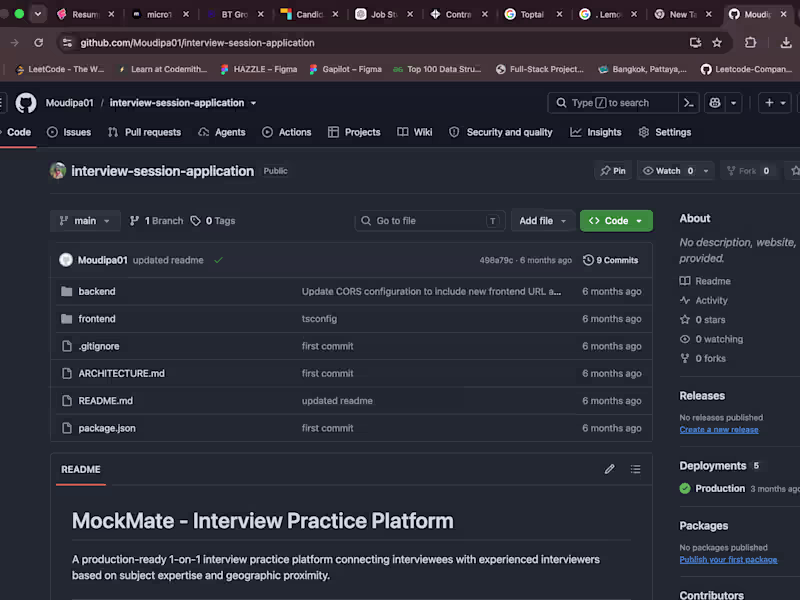Image resolution: width=800 pixels, height=600 pixels.
Task: Click the green check commit status icon
Action: pos(218,261)
